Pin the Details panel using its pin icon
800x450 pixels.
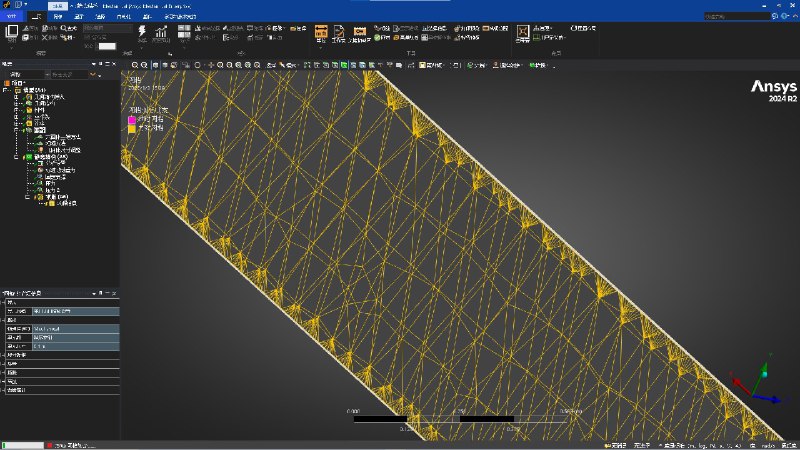tap(101, 293)
